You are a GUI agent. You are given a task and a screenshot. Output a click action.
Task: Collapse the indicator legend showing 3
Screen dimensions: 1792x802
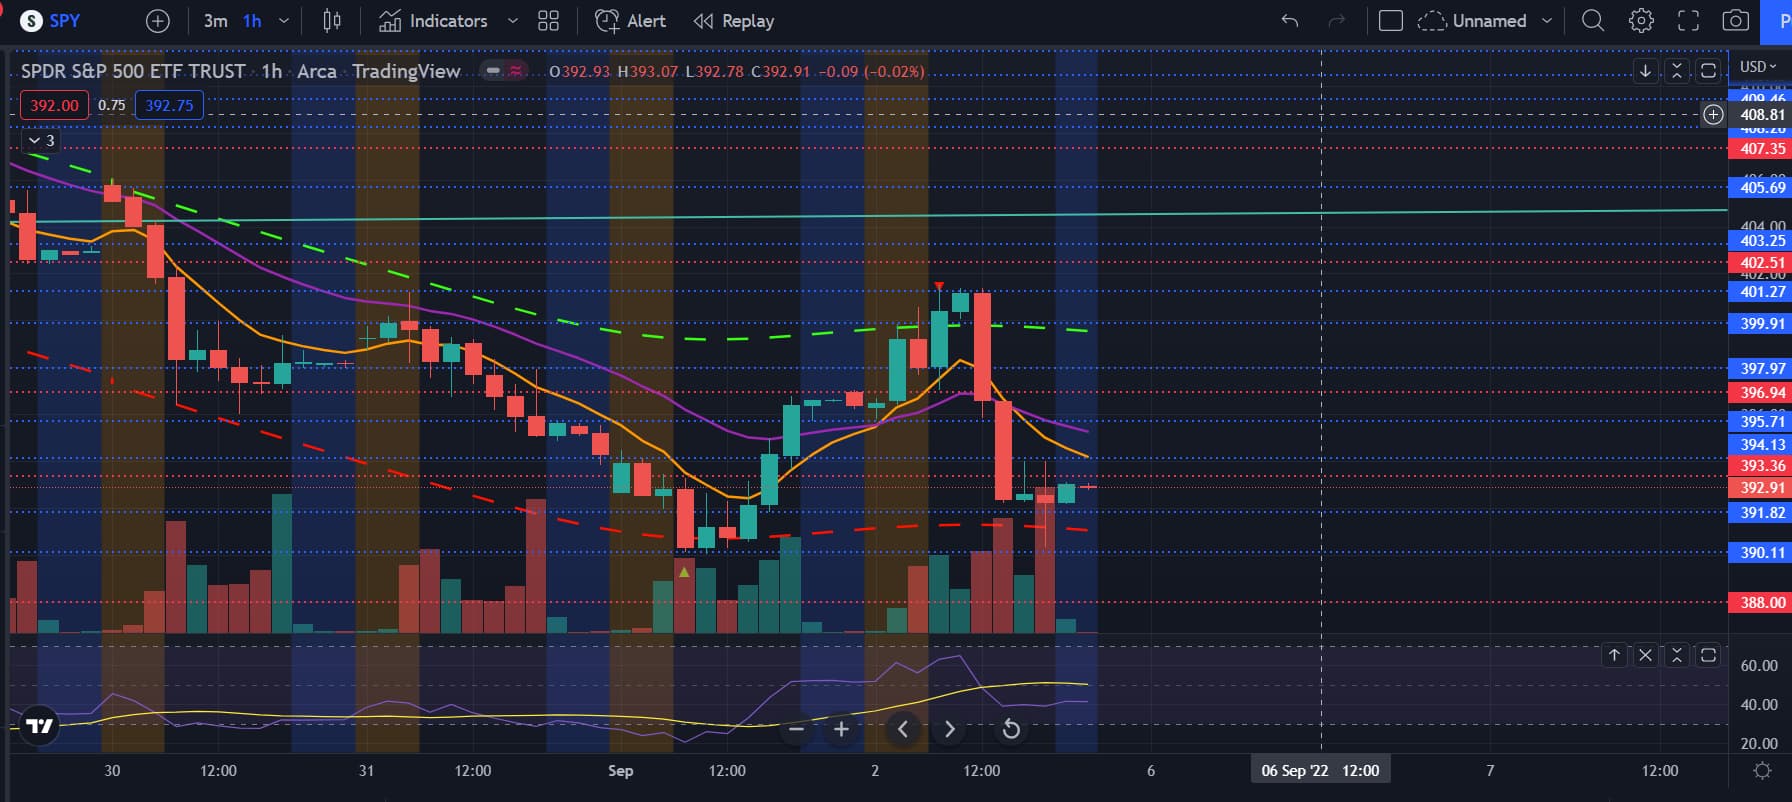click(41, 141)
